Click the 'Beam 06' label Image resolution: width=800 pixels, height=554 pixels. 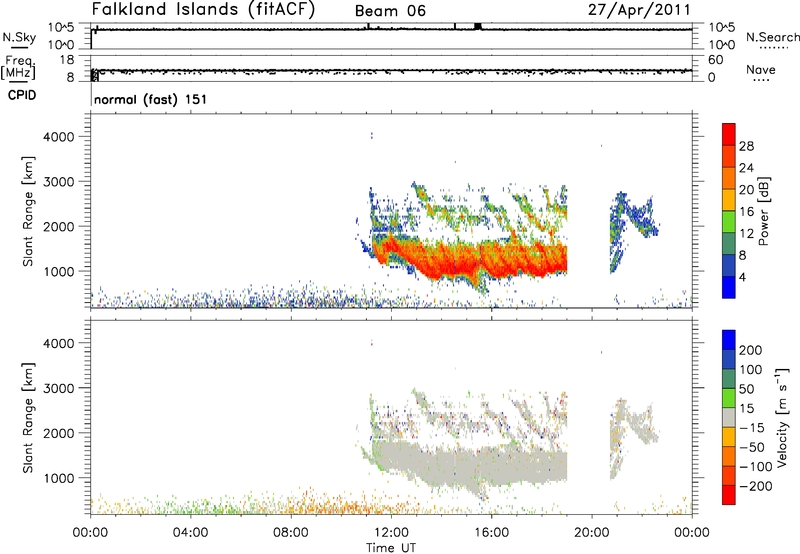point(390,11)
